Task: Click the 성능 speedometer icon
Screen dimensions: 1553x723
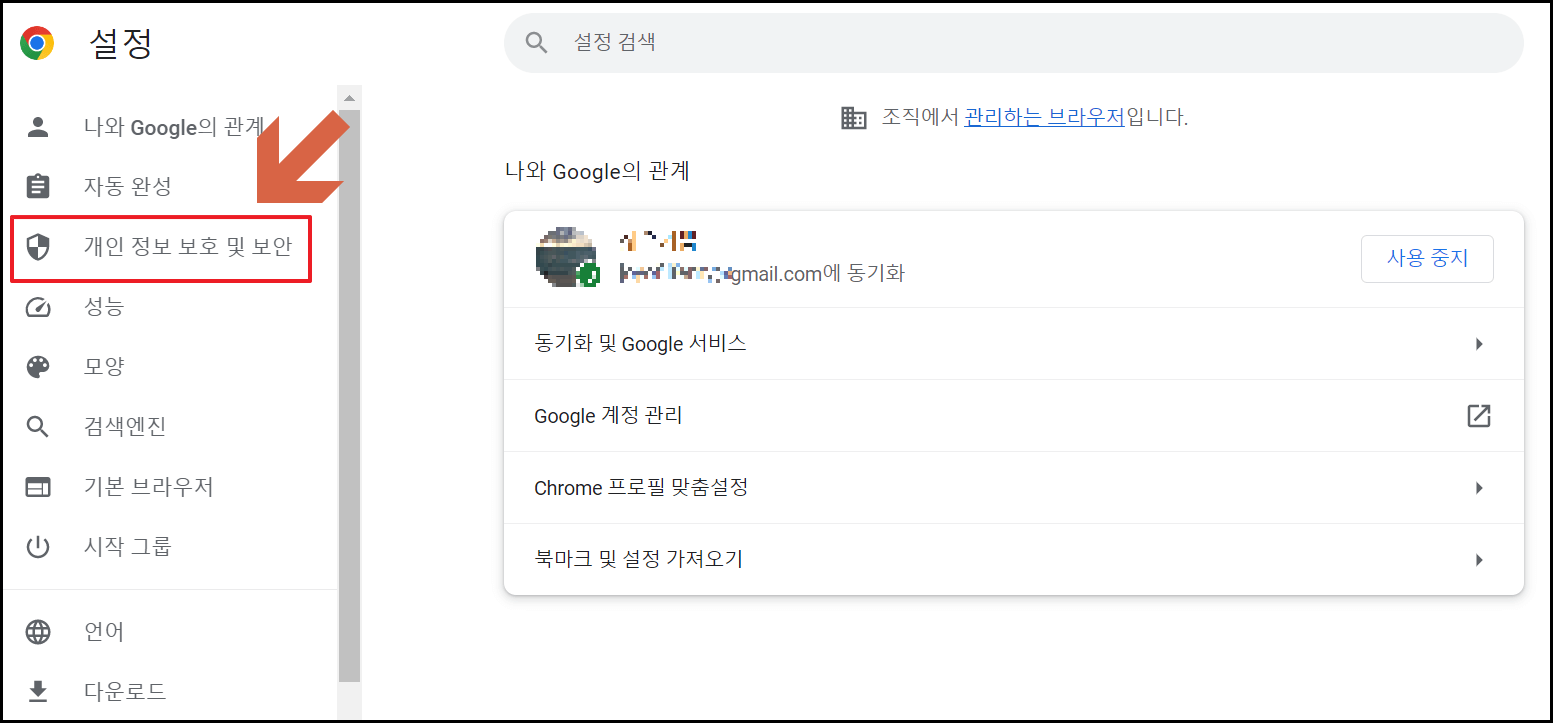Action: click(x=39, y=307)
